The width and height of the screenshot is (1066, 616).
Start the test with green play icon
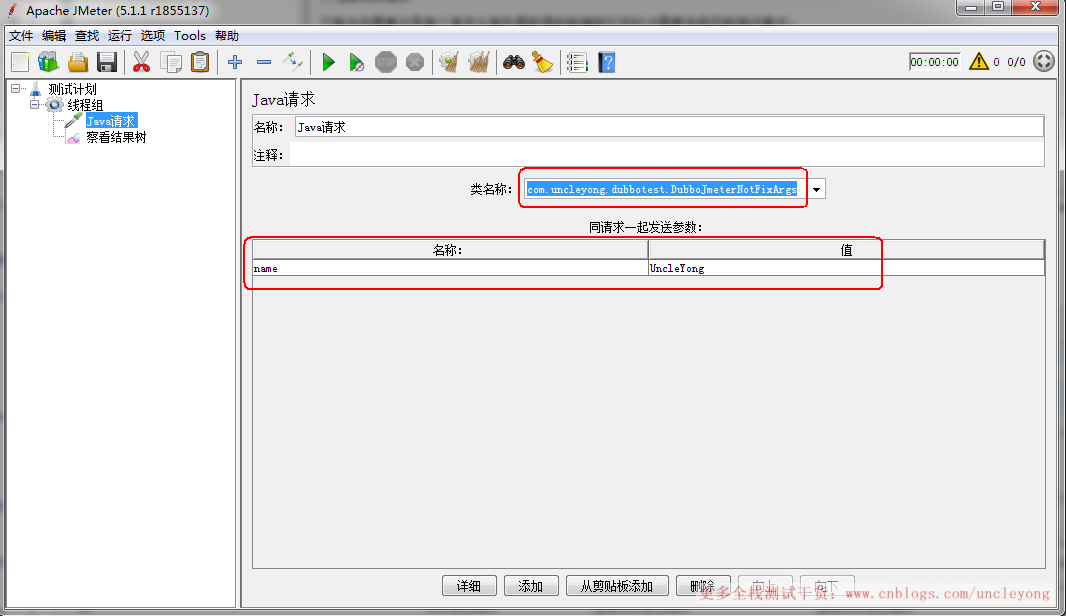point(328,63)
